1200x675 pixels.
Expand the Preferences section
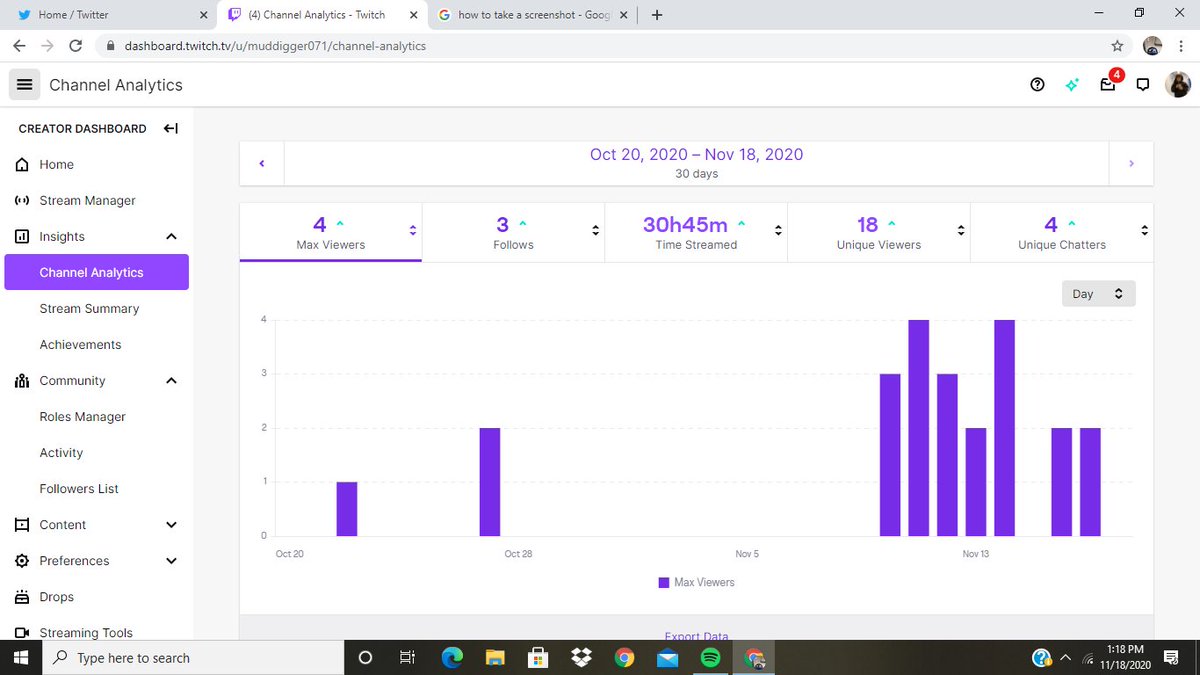(171, 560)
